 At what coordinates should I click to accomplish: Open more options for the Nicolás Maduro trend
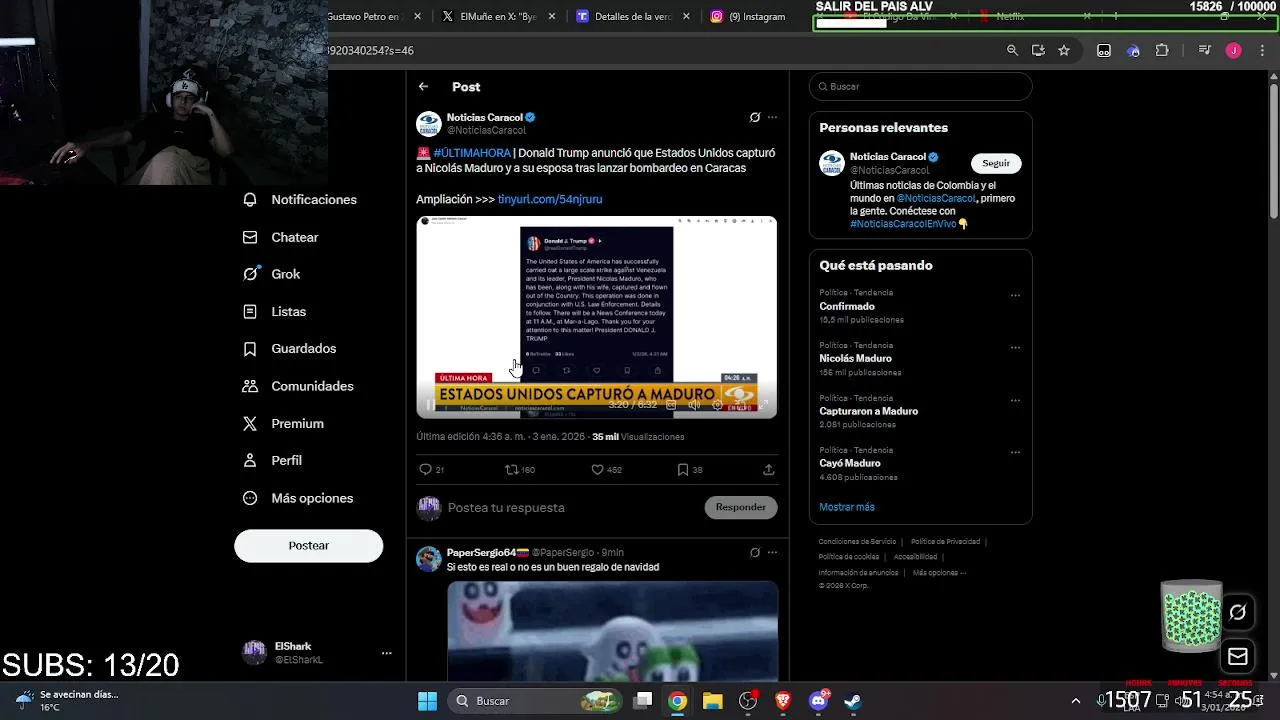[x=1015, y=348]
